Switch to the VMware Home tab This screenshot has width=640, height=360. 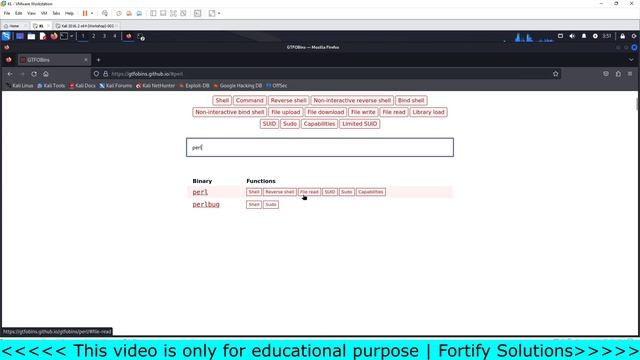[14, 26]
